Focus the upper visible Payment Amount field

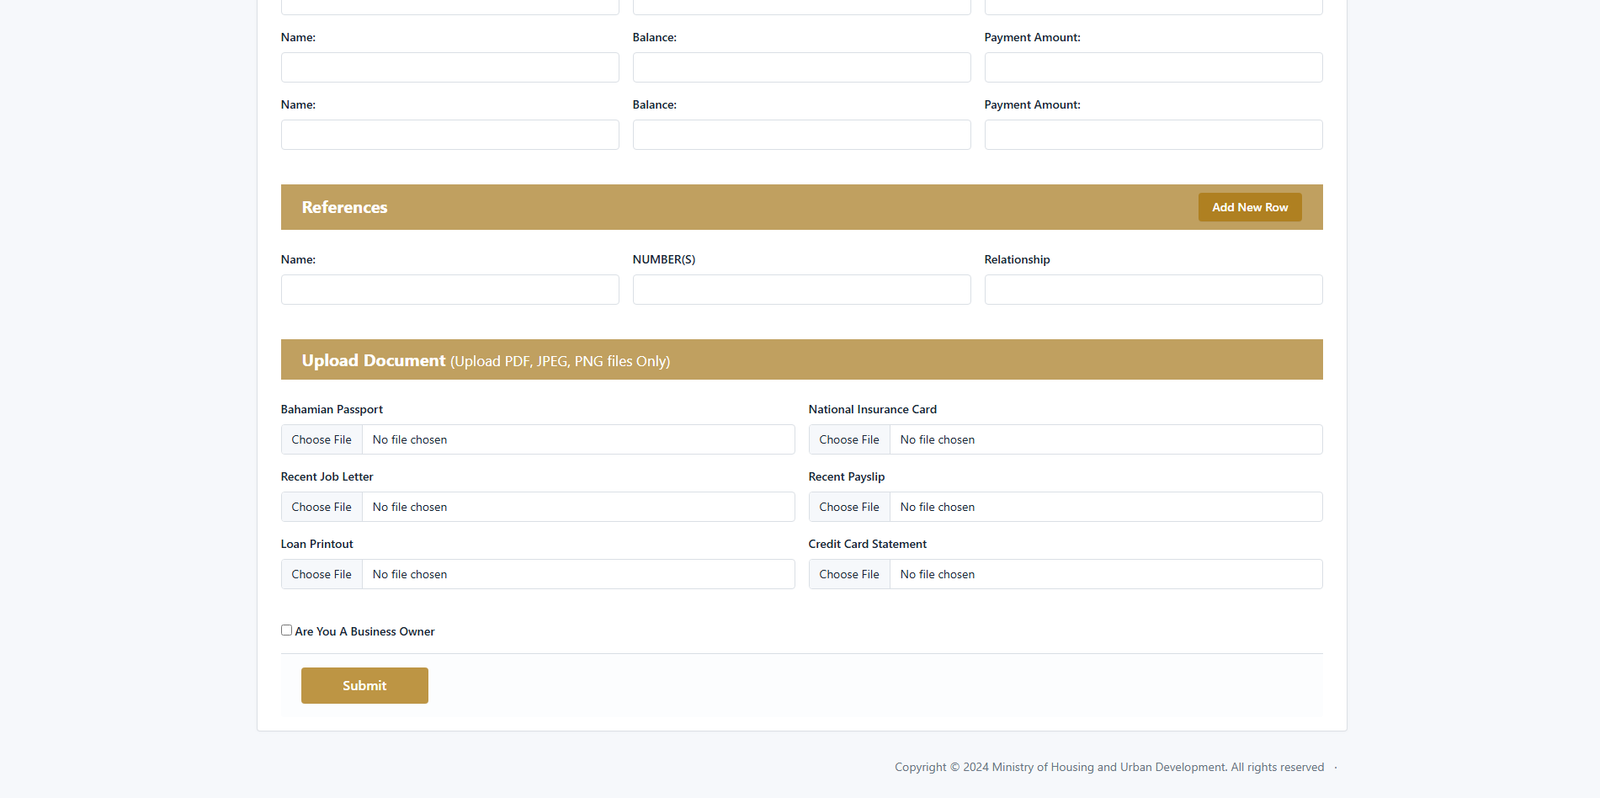tap(1153, 68)
